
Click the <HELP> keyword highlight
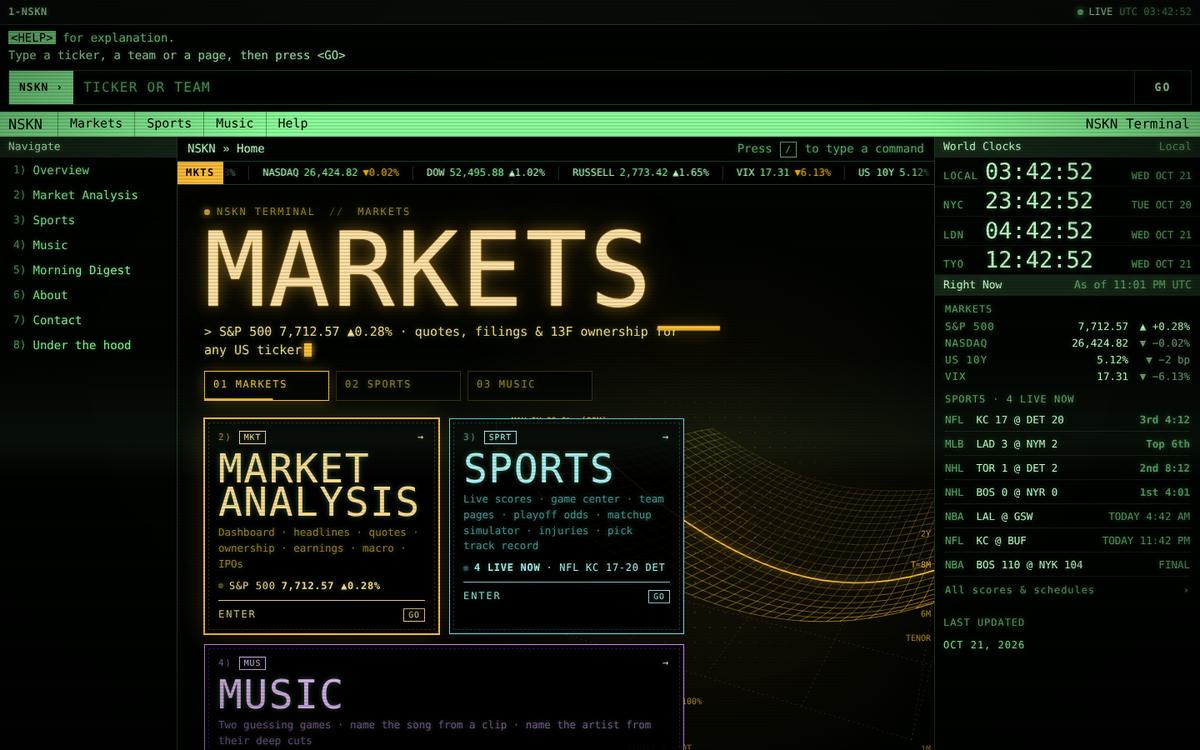[x=32, y=38]
